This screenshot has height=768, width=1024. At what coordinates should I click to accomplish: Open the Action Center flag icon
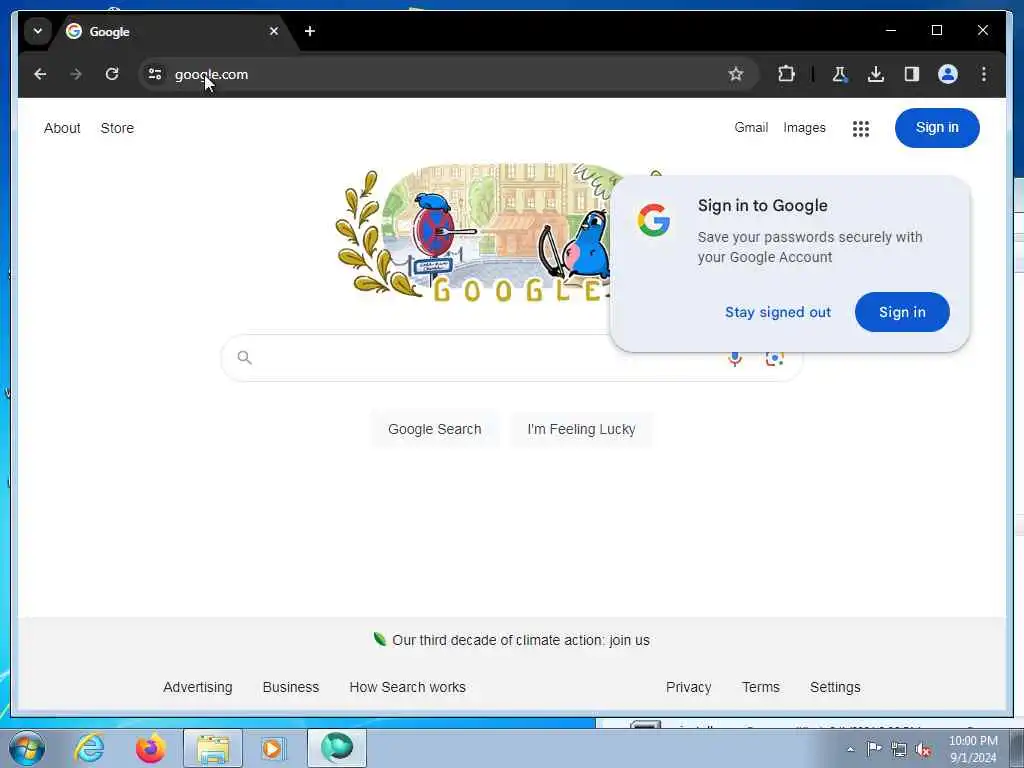click(x=874, y=749)
